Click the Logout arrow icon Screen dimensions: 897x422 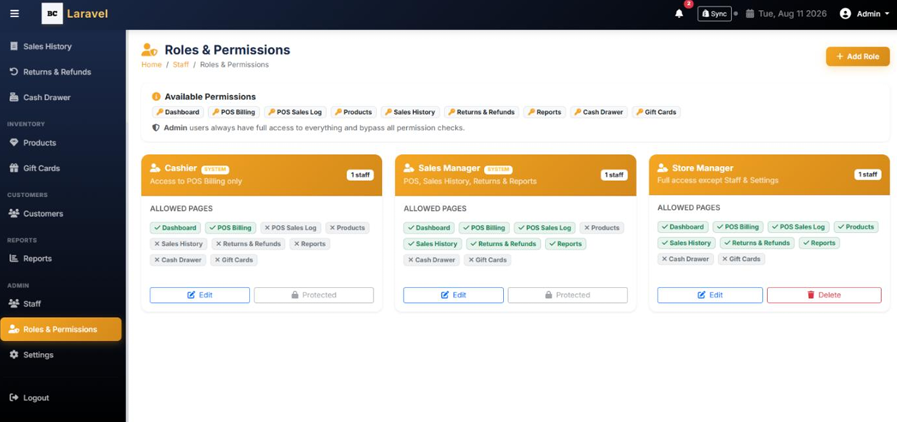(14, 397)
